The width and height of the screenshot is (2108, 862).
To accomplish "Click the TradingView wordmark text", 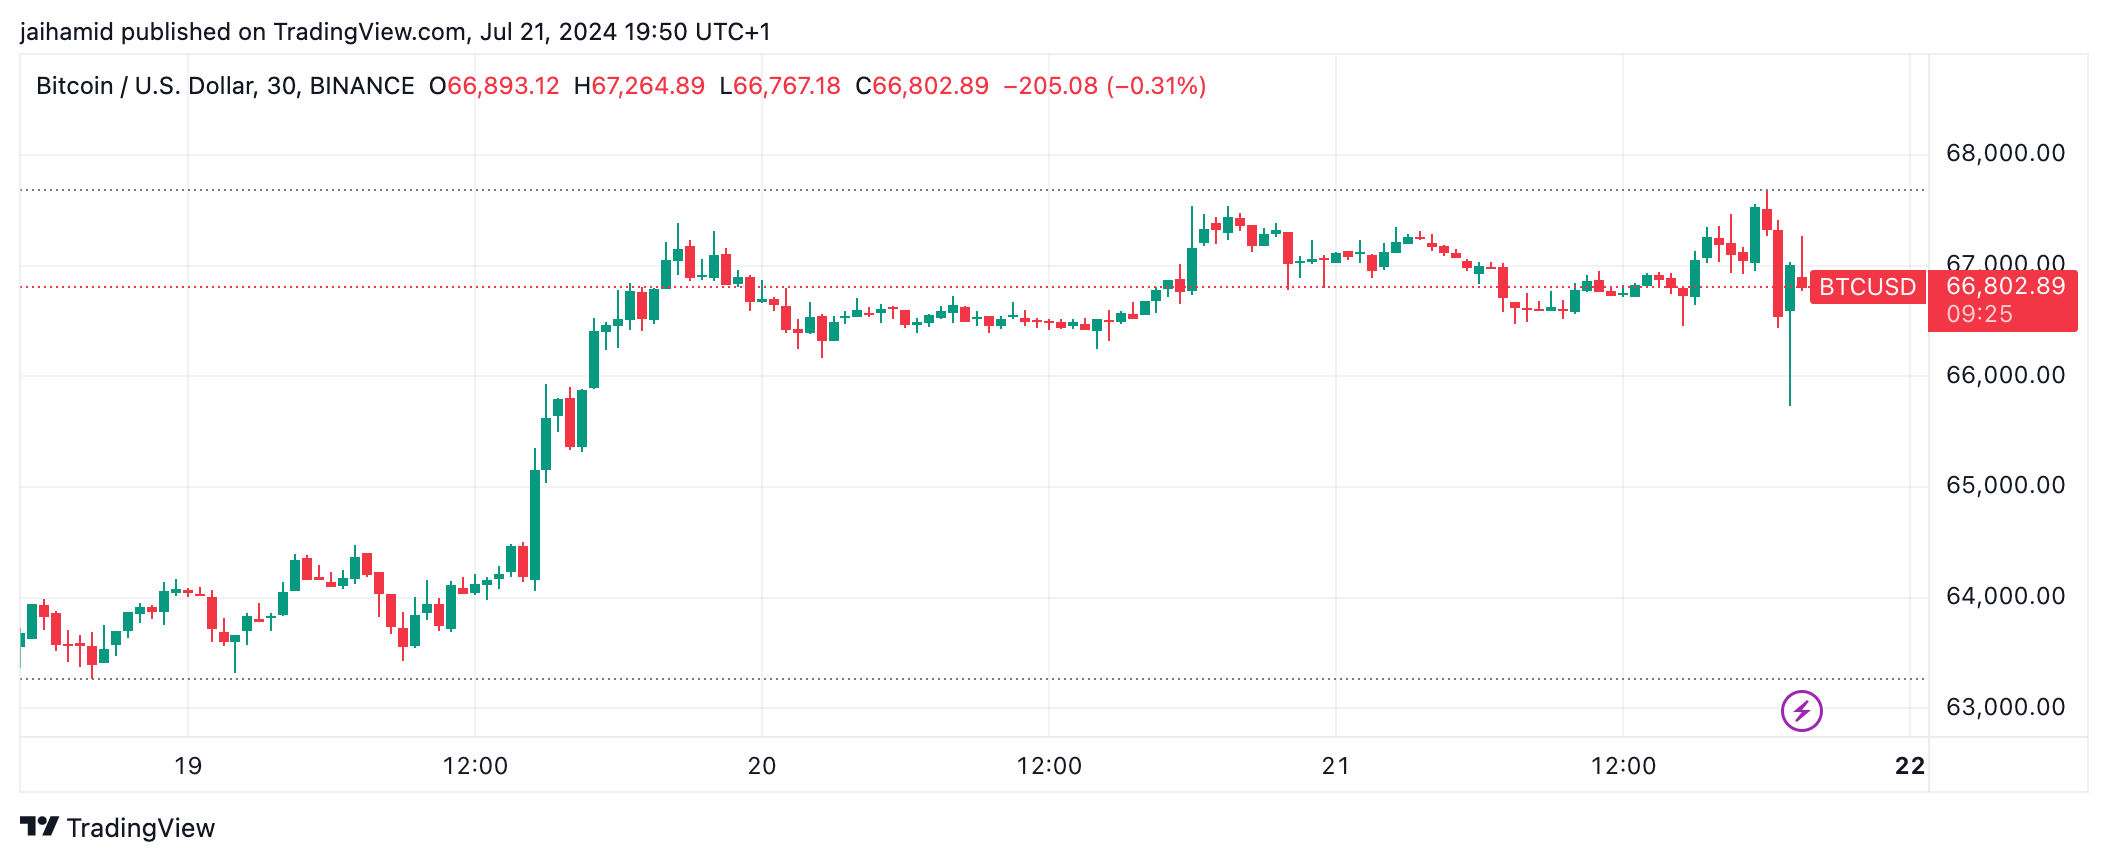I will pos(141,828).
